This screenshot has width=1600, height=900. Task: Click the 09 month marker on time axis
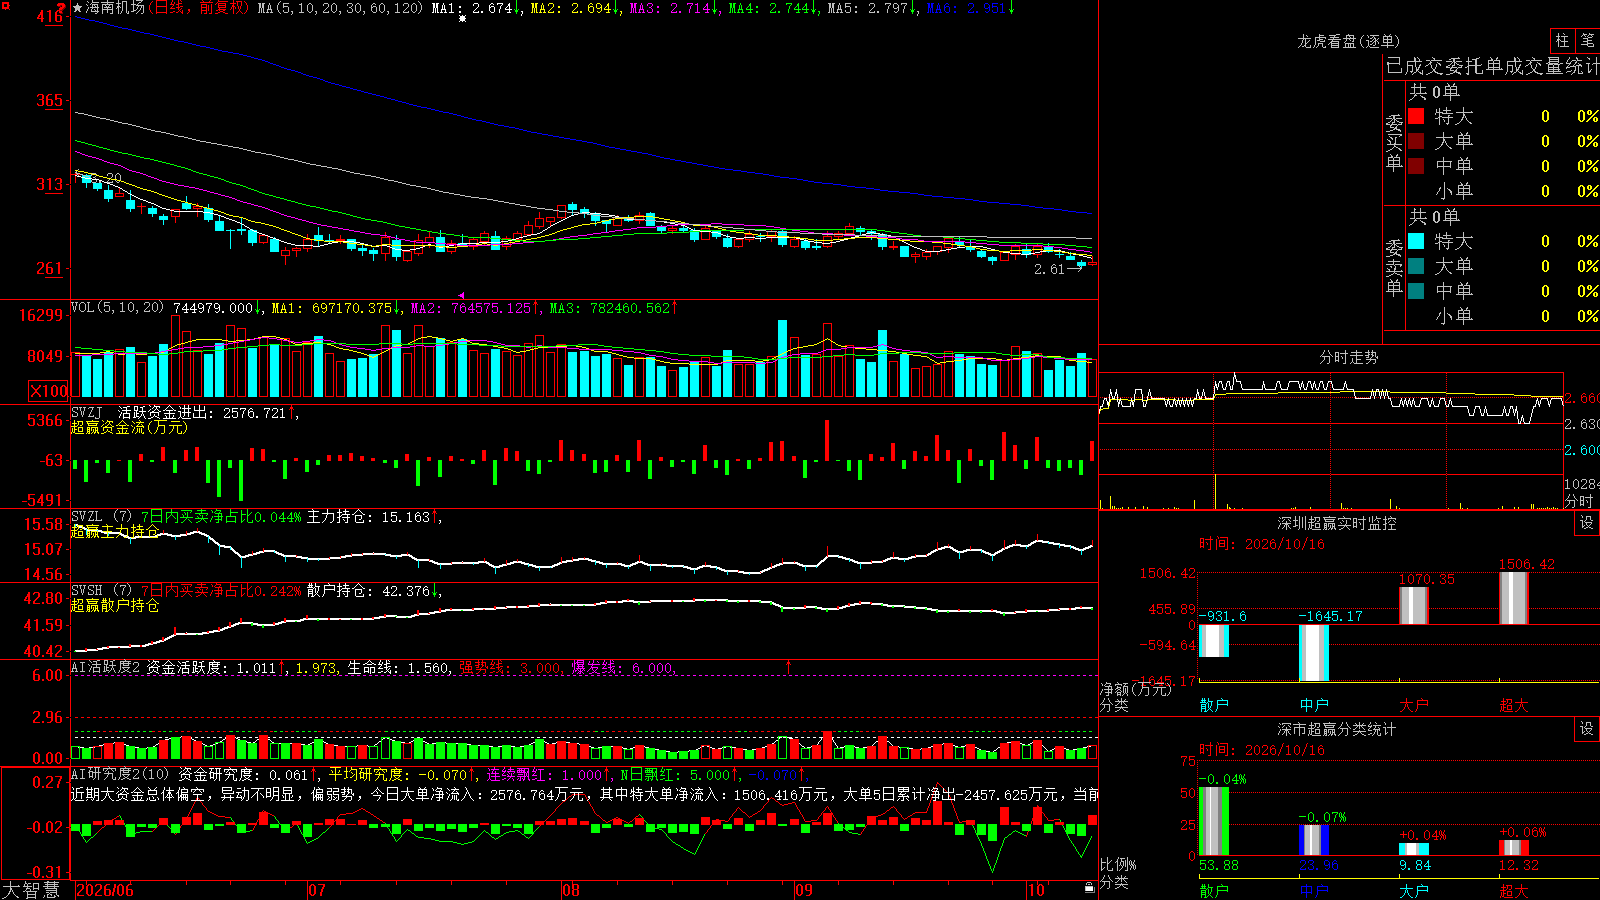click(804, 890)
